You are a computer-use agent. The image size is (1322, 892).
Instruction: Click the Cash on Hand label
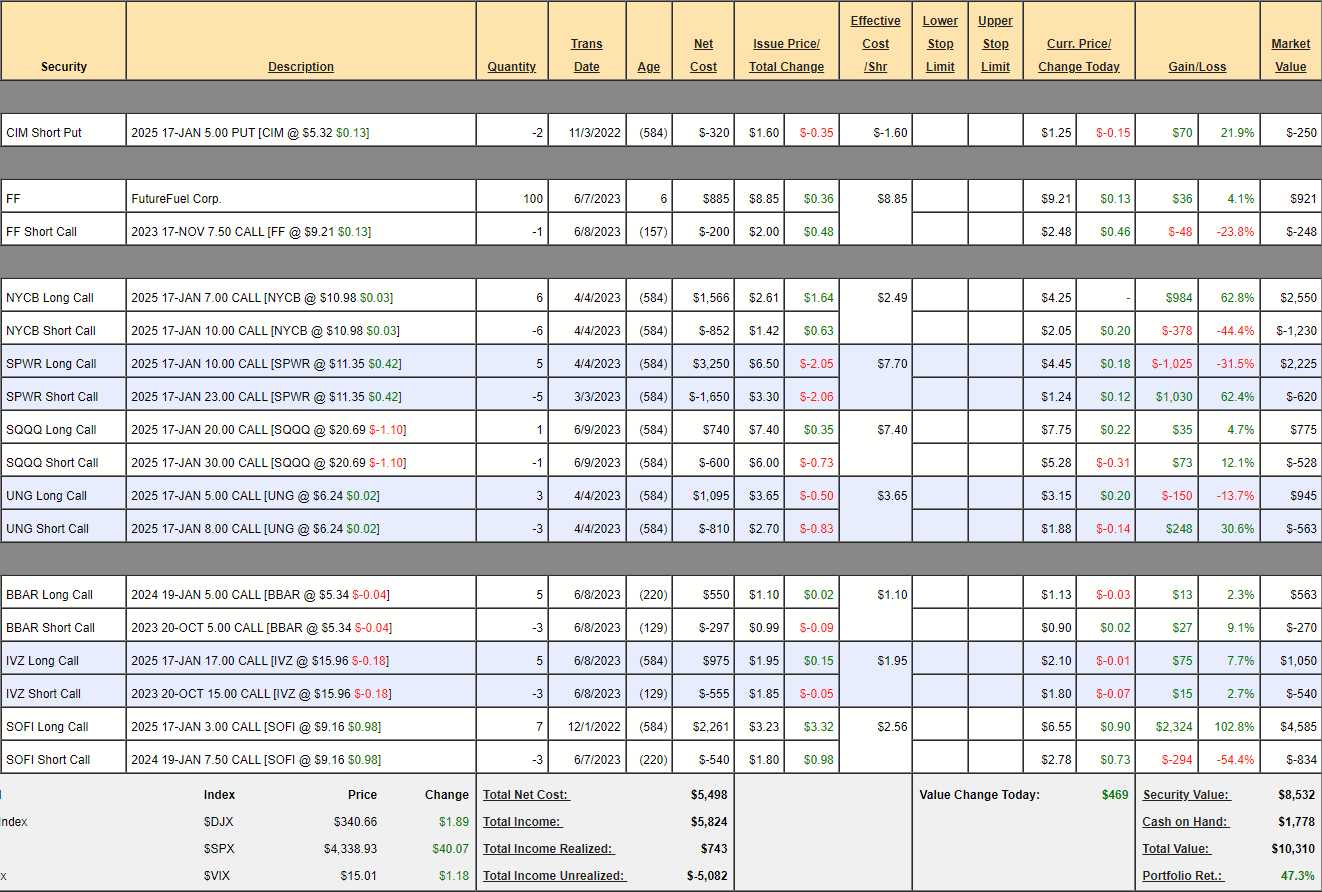1185,822
